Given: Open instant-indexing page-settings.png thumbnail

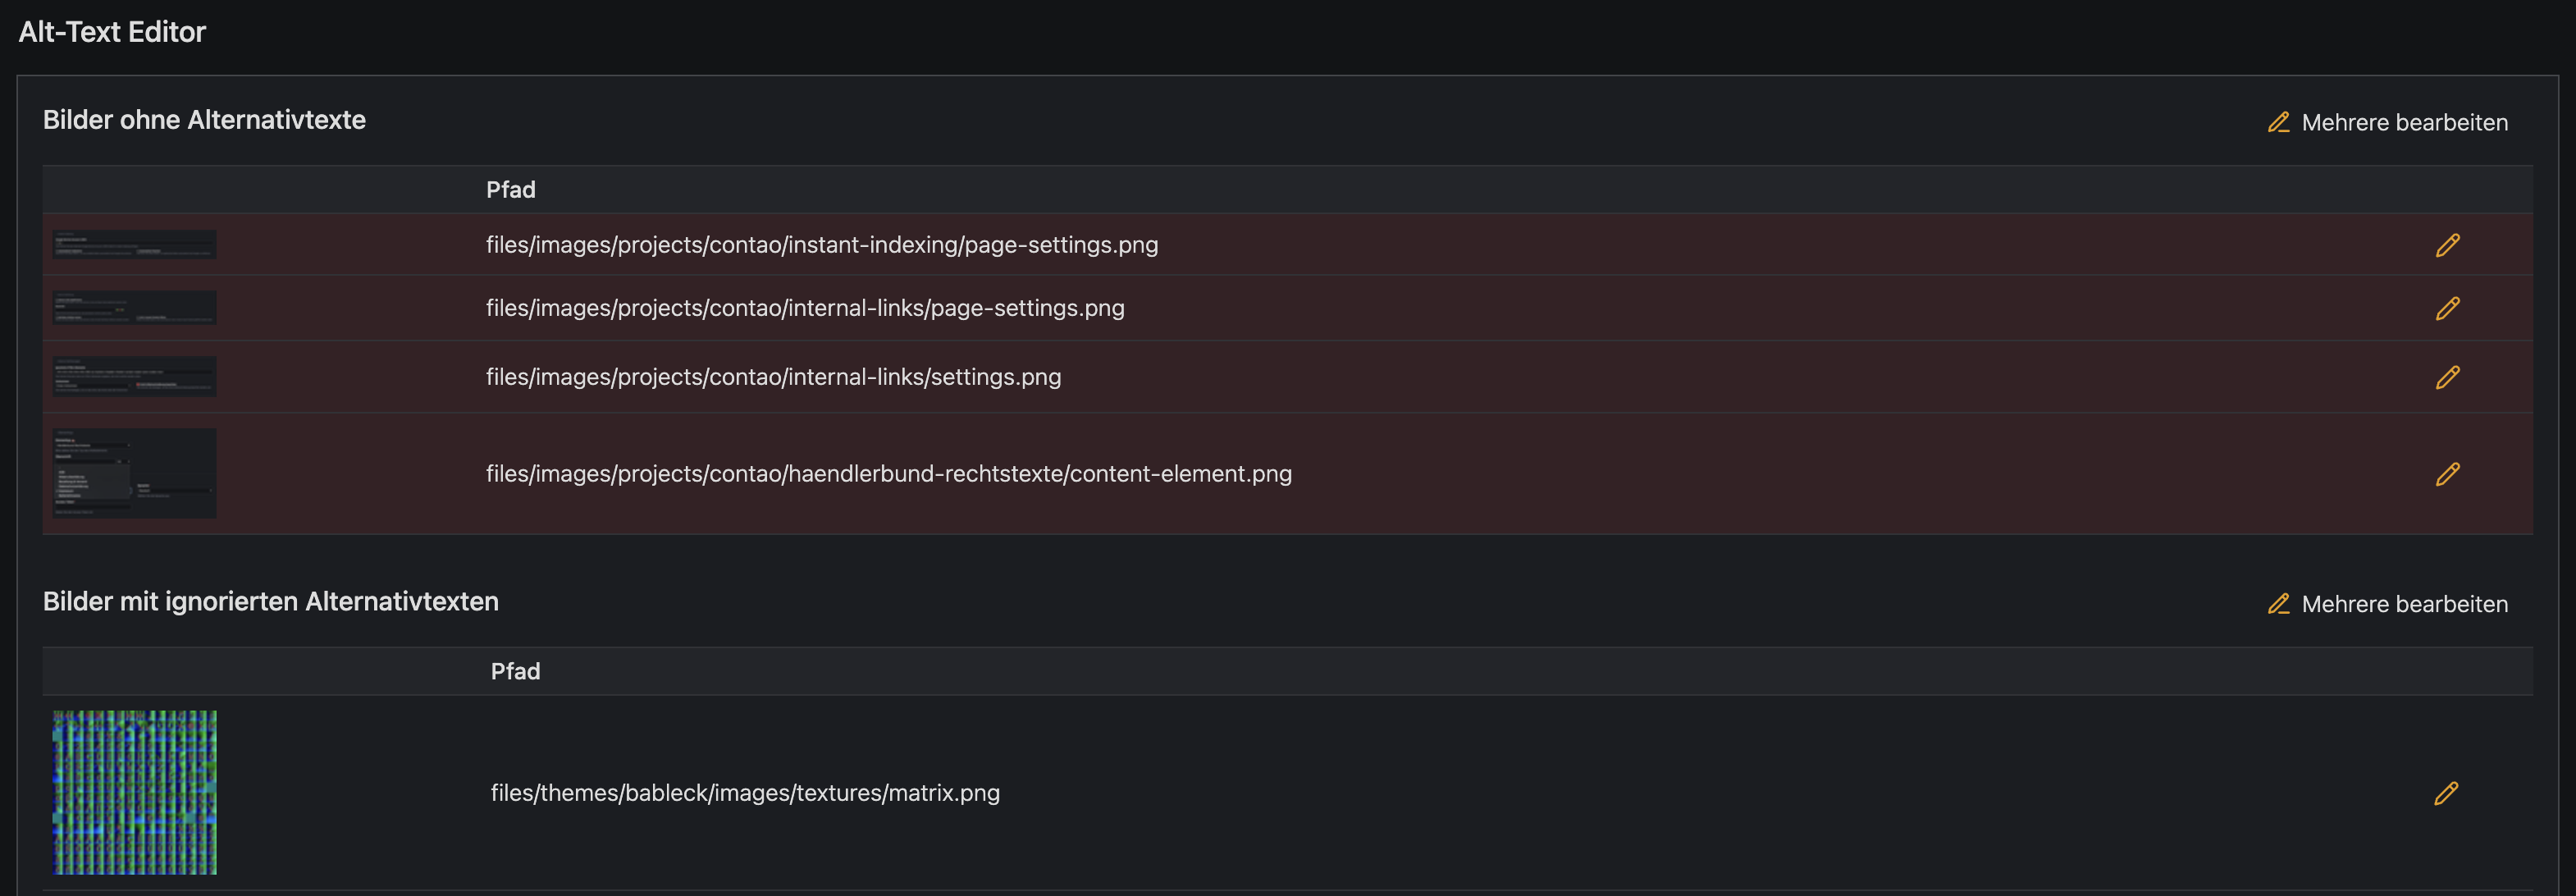Looking at the screenshot, I should click(x=135, y=245).
